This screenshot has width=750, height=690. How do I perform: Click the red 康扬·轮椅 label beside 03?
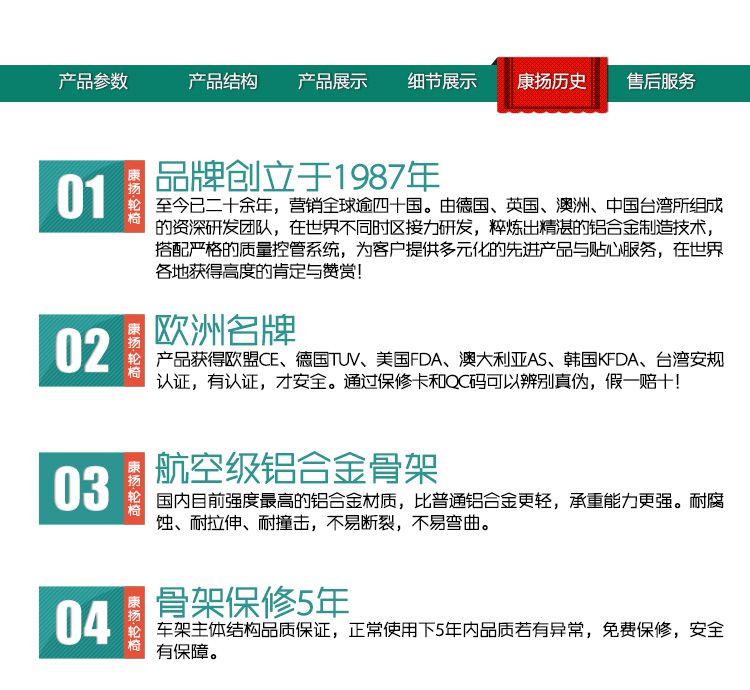134,488
